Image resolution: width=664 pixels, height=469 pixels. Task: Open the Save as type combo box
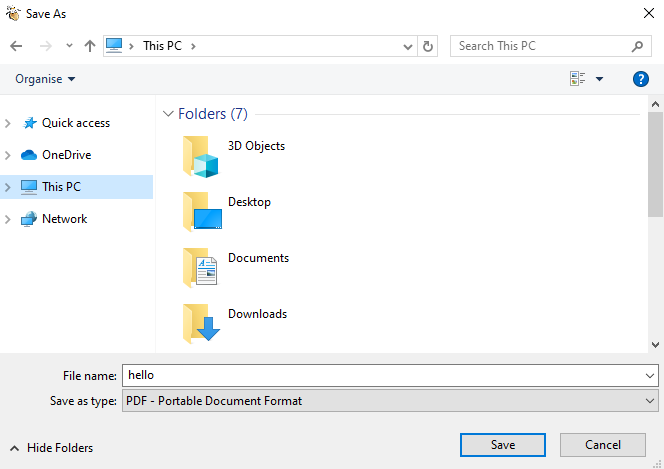[x=390, y=400]
